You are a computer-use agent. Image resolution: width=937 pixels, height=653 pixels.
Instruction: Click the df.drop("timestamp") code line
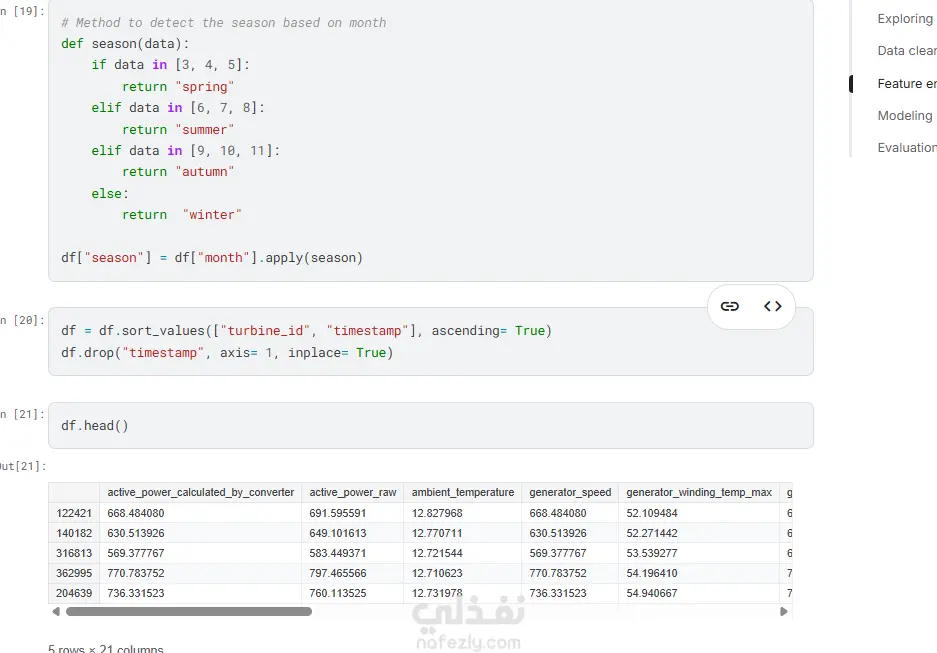coord(227,353)
